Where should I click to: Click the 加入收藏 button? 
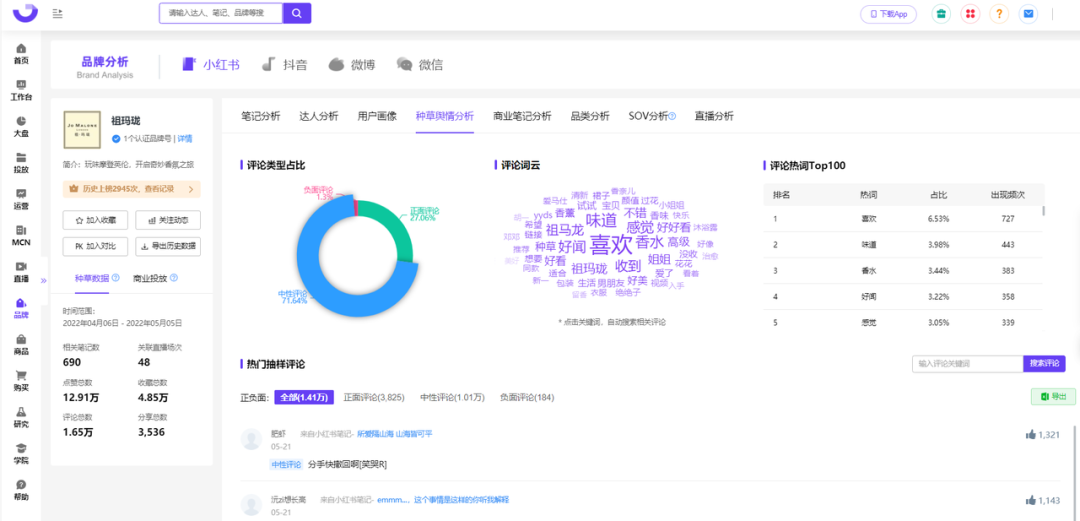coord(96,221)
